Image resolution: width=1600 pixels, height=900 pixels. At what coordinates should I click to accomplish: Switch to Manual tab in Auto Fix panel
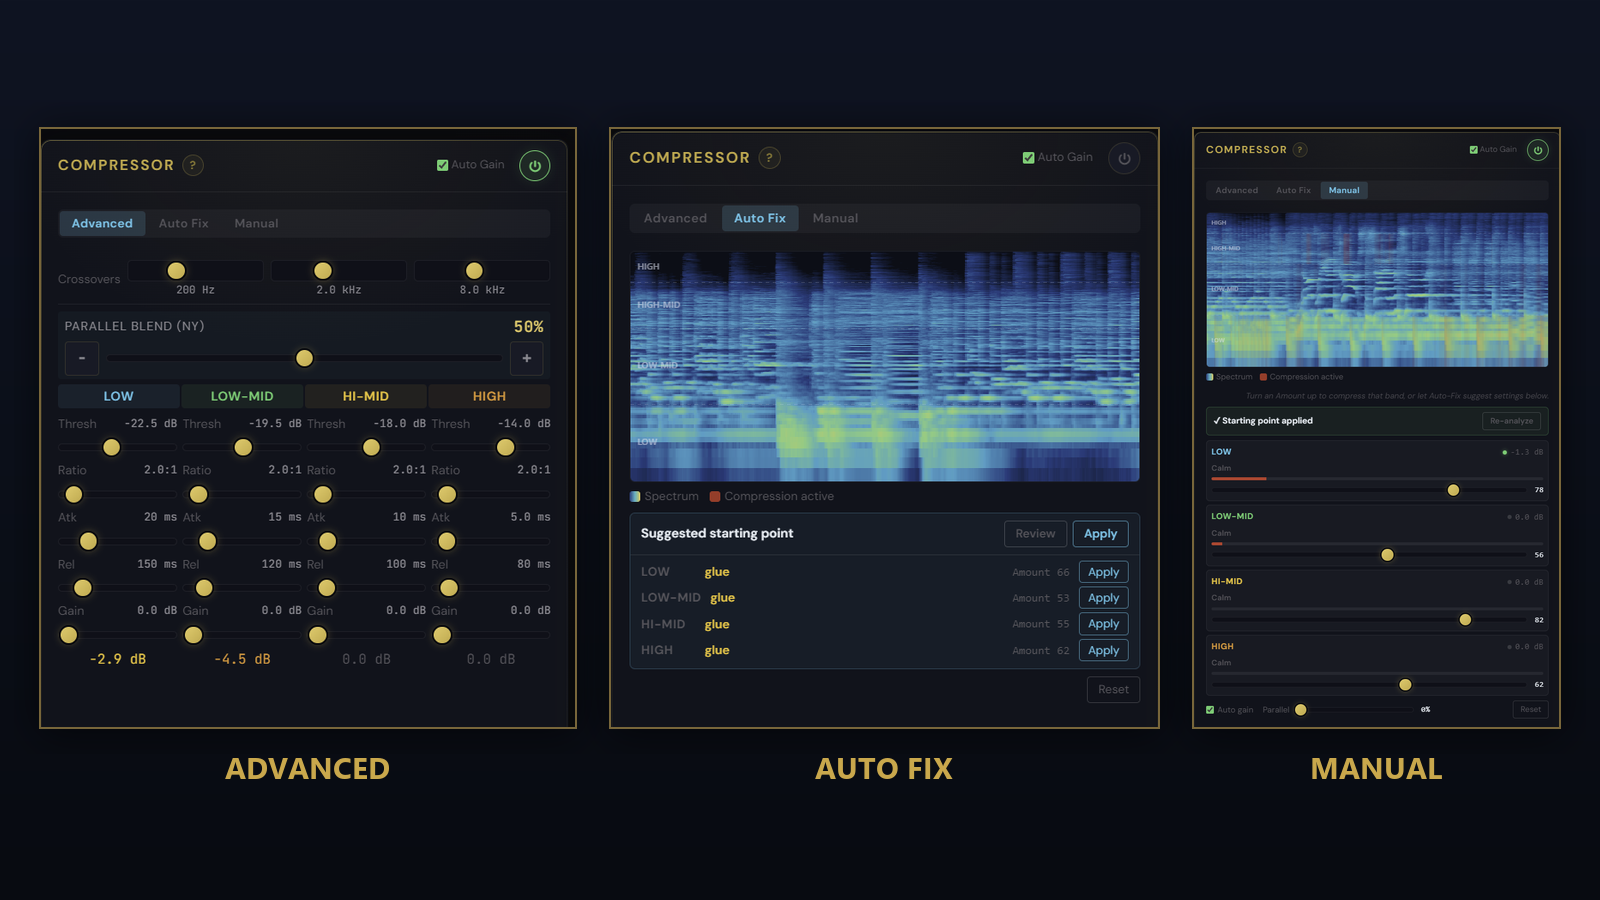pos(835,218)
